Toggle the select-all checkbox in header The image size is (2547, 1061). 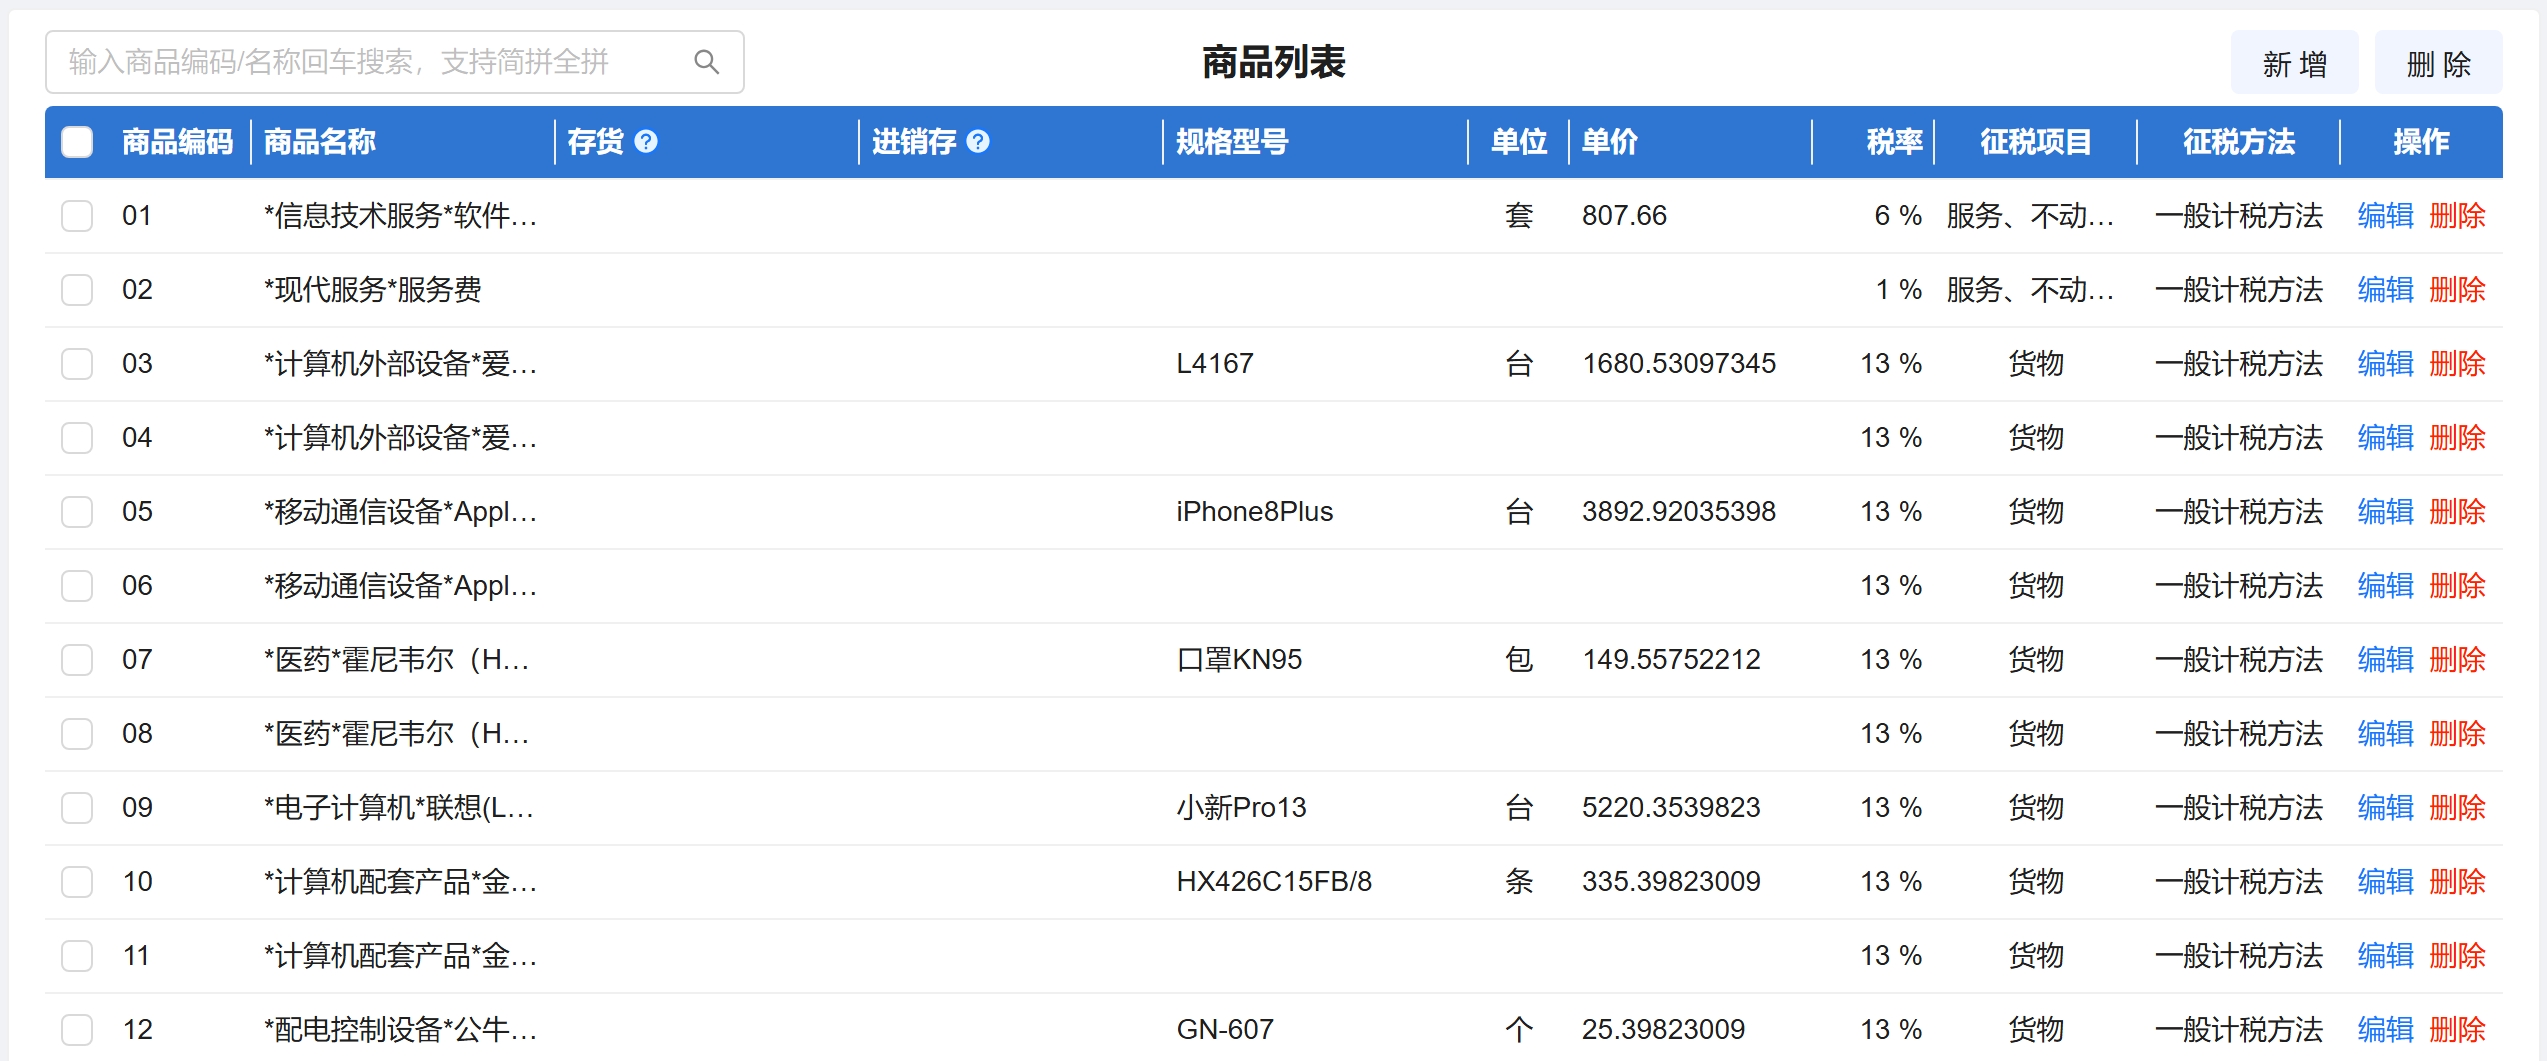tap(77, 142)
